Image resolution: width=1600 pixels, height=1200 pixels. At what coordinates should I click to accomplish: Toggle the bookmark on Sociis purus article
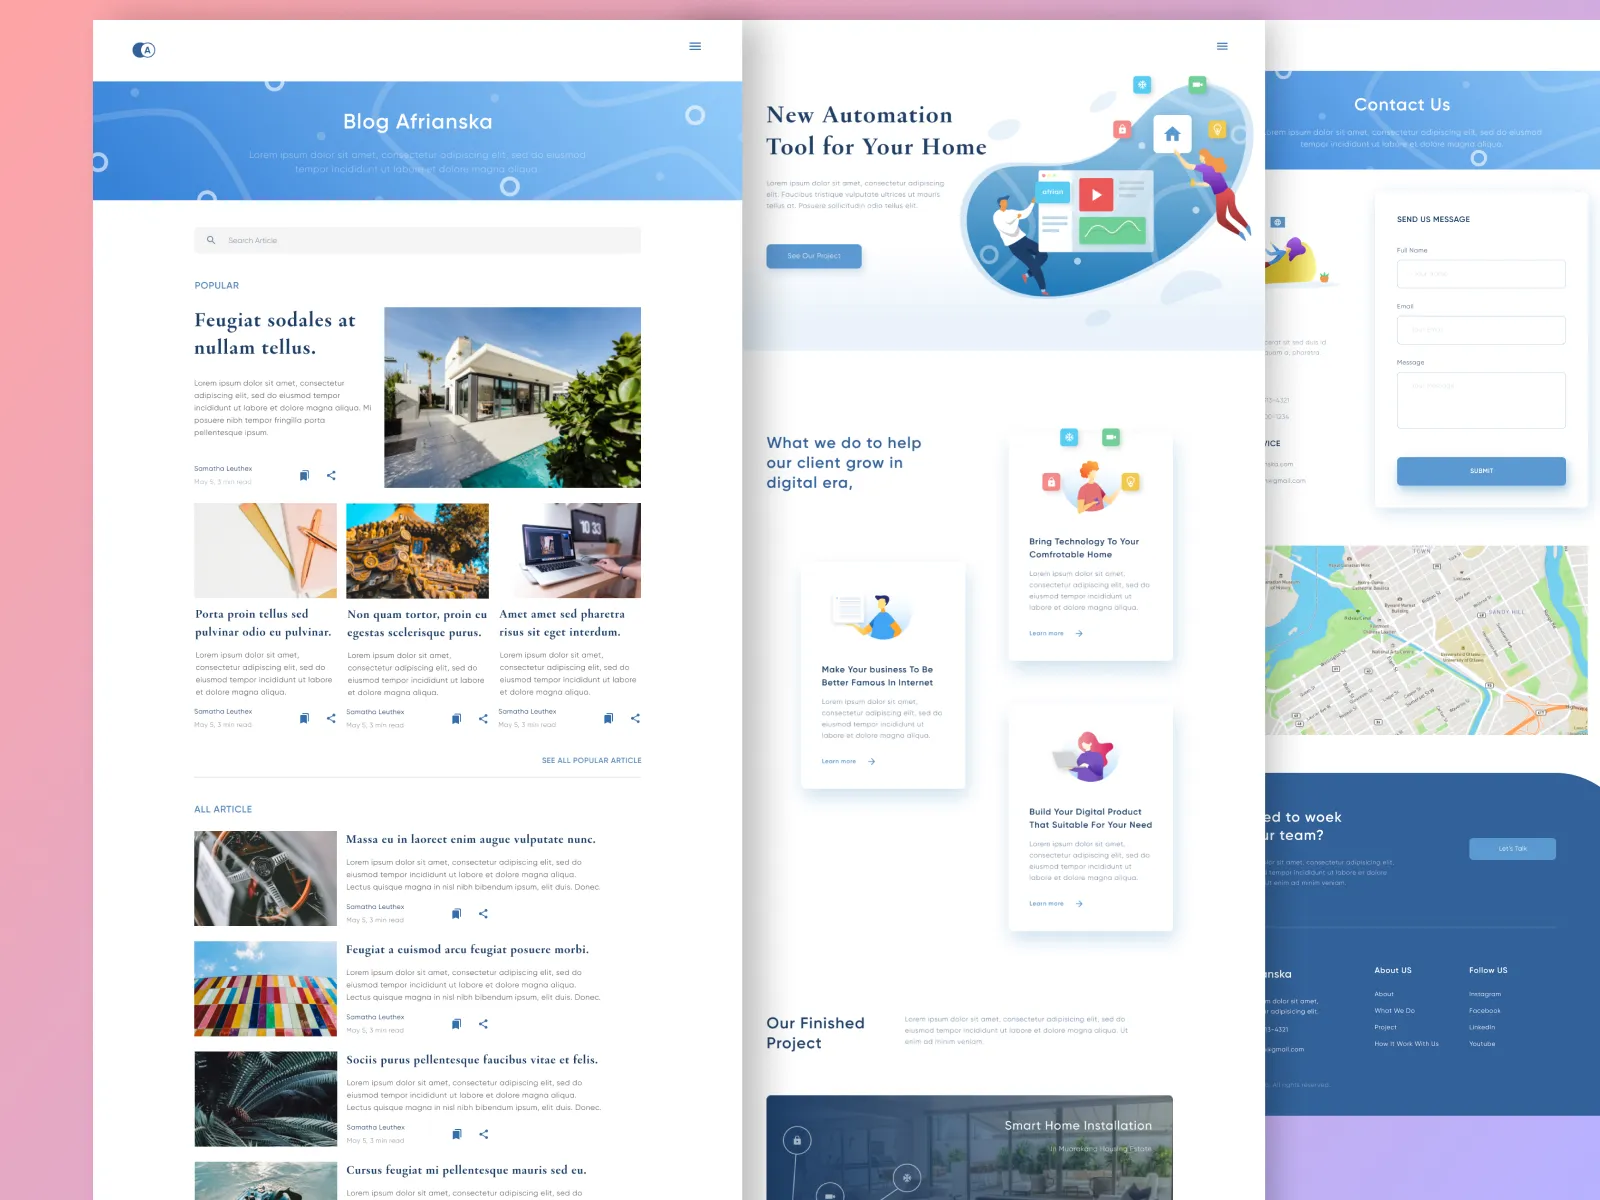coord(456,1134)
